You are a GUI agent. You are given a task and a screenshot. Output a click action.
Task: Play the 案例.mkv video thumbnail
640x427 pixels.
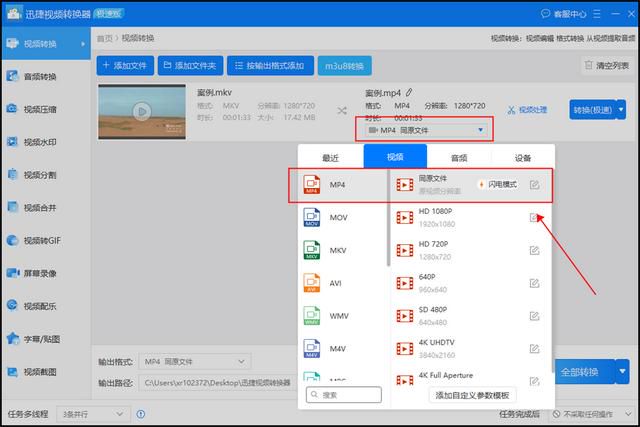[142, 111]
